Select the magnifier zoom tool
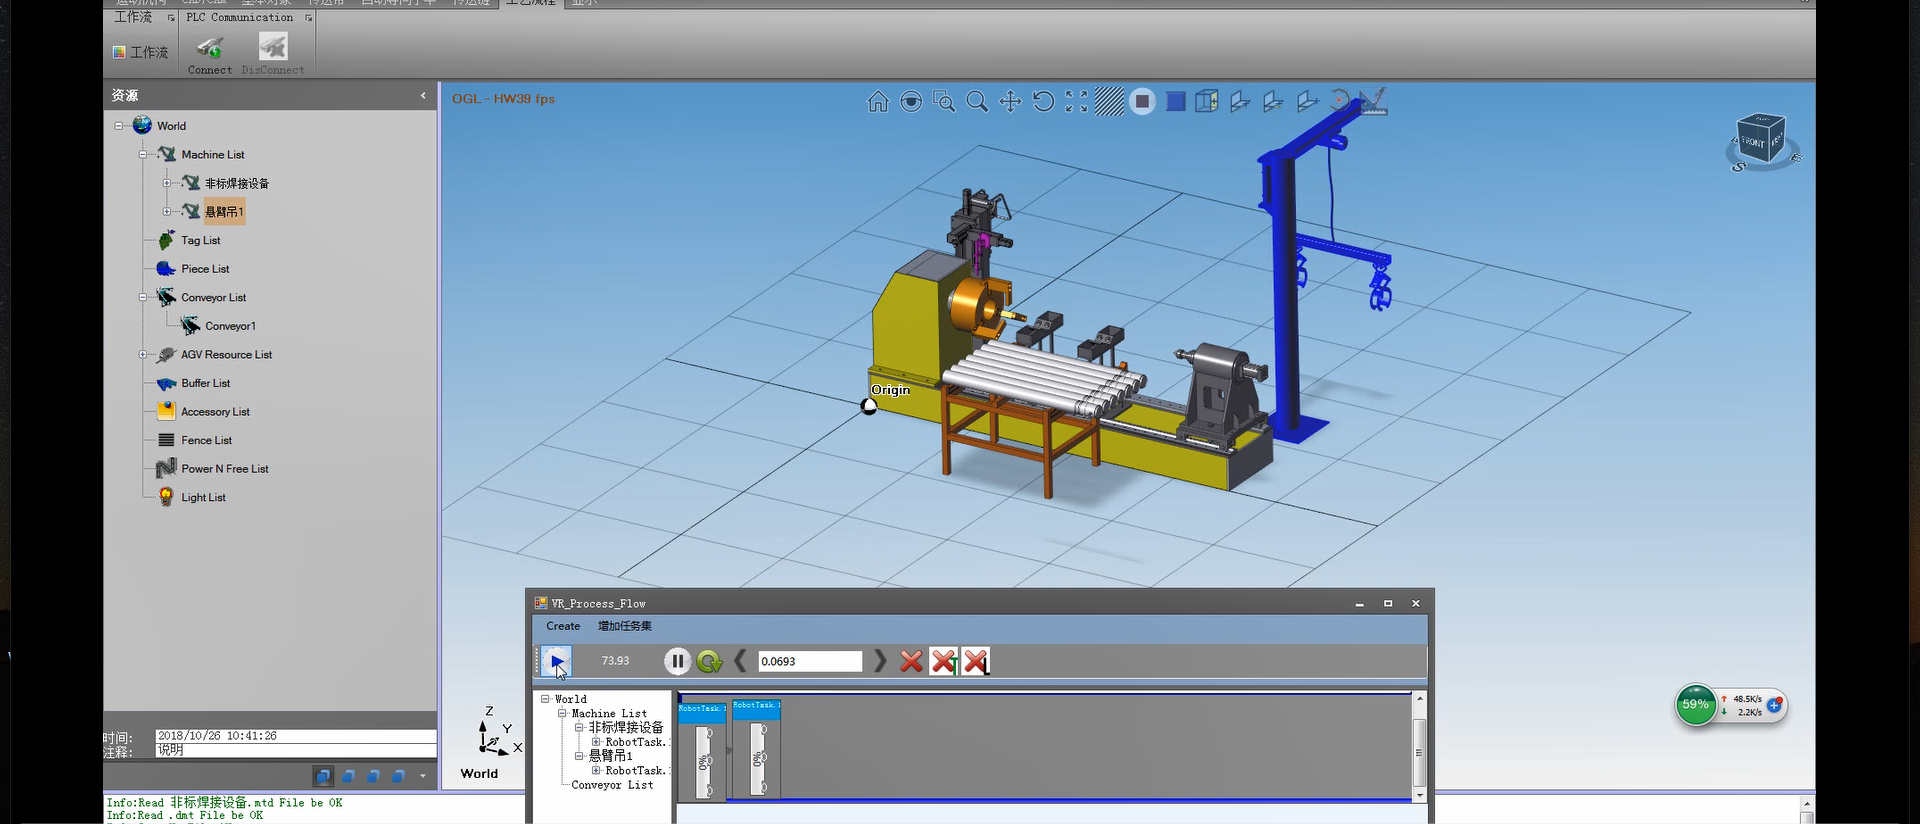 [x=977, y=102]
